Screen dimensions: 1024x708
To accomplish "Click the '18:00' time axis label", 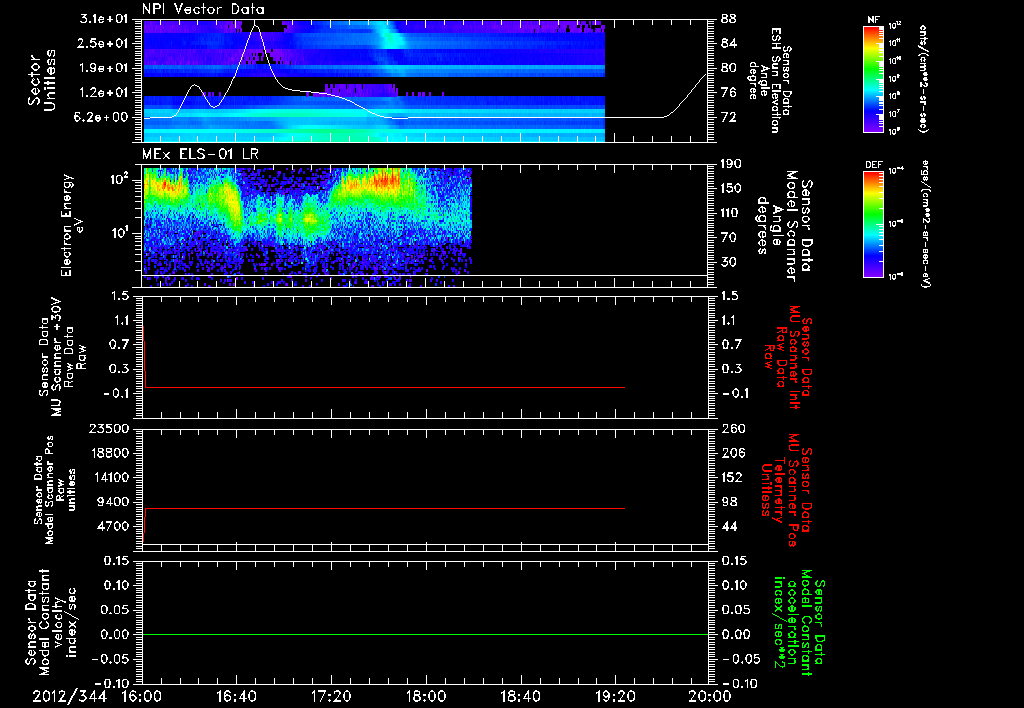I will (x=426, y=696).
